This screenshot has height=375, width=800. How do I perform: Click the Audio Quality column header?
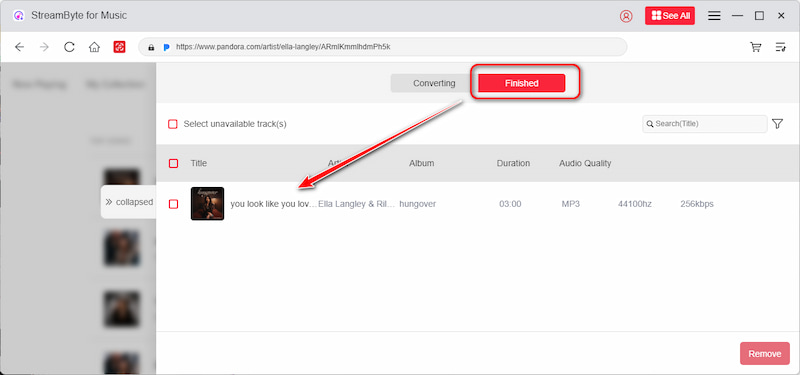[585, 163]
